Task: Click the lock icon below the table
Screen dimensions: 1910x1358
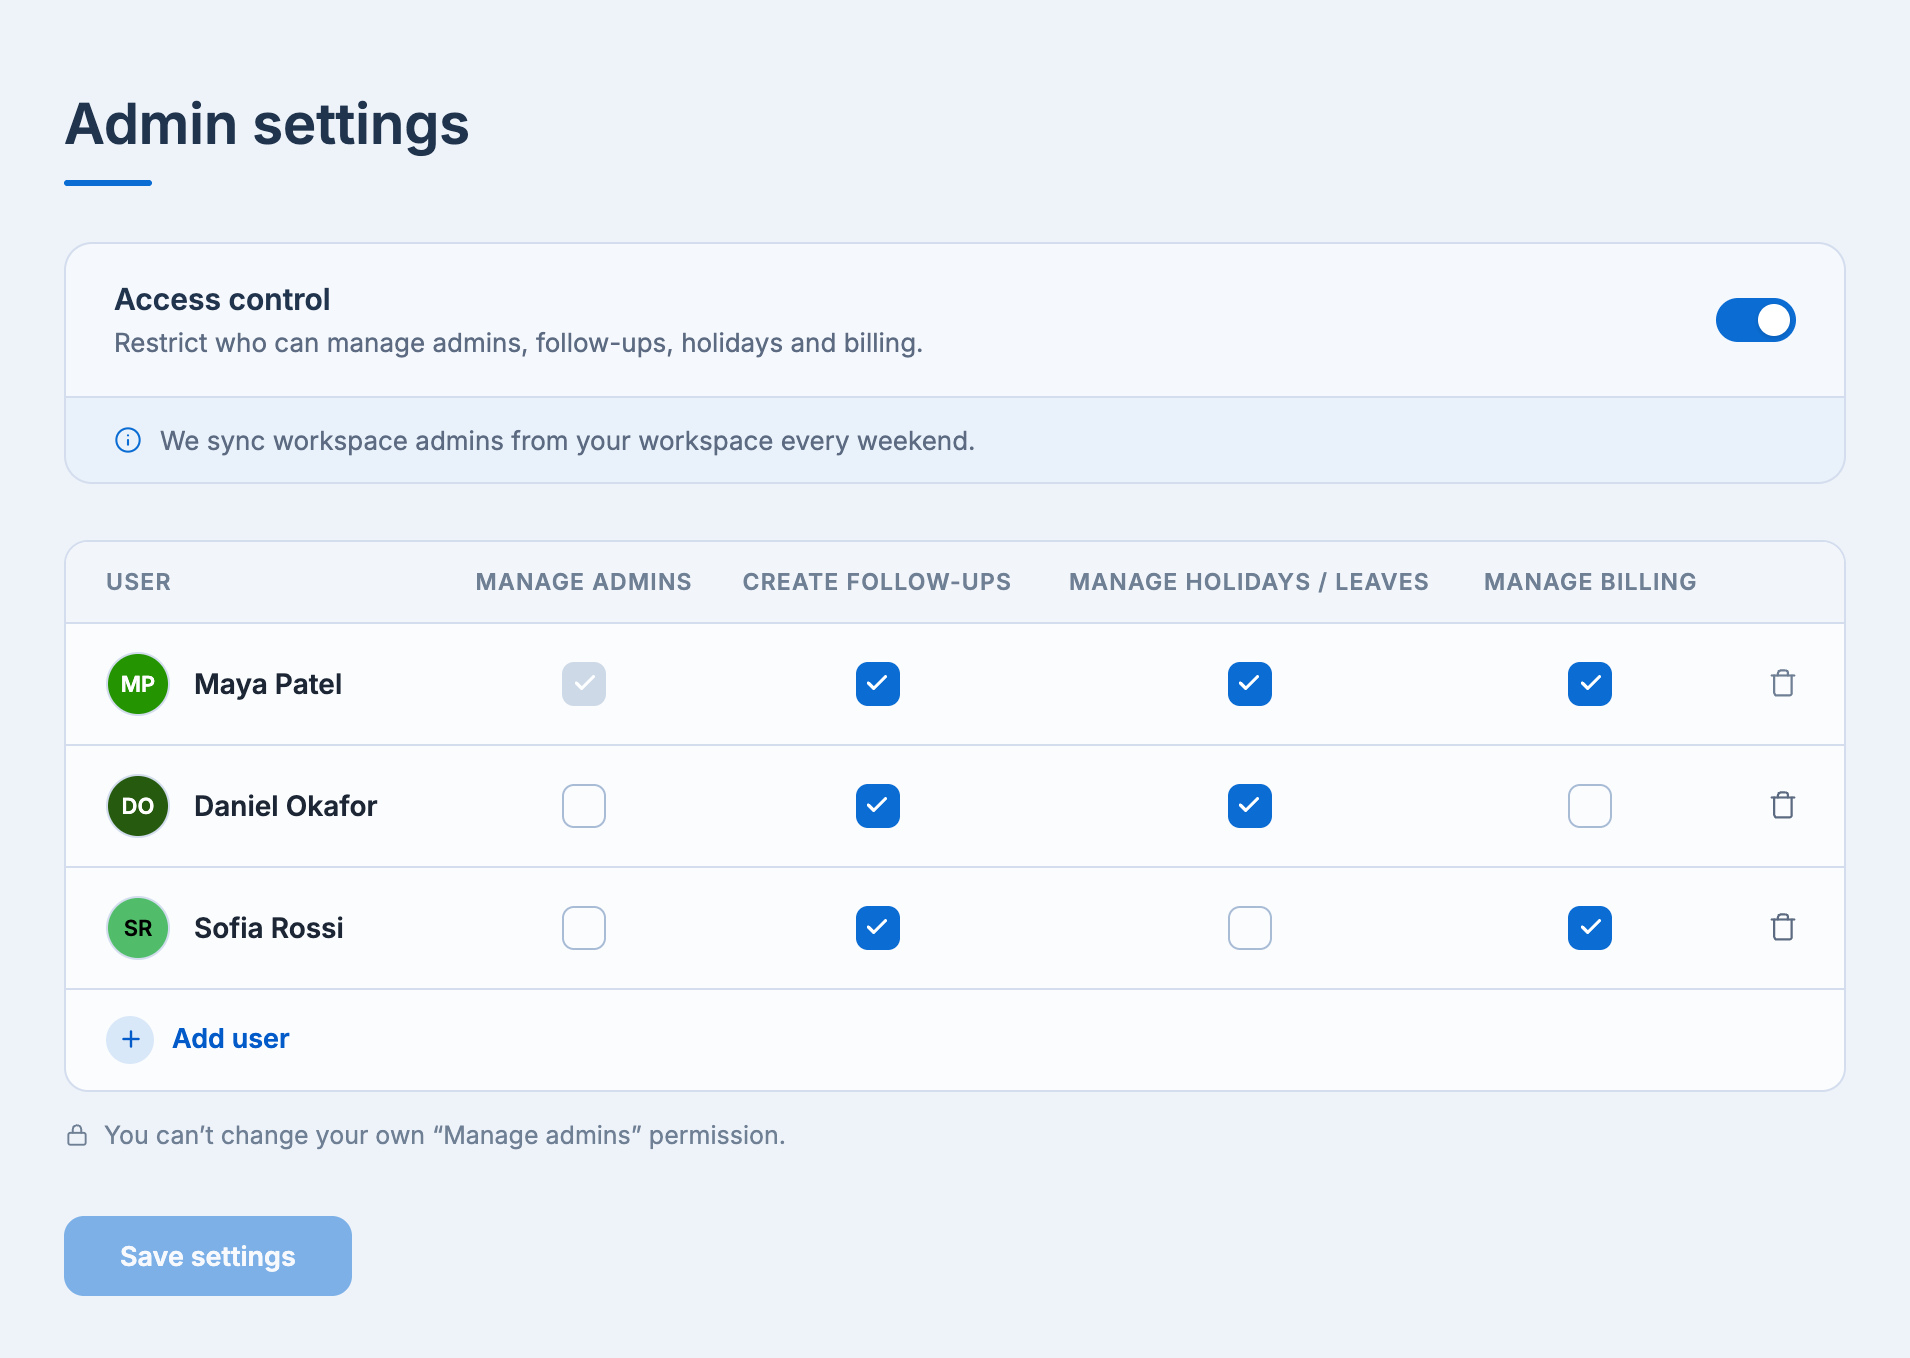Action: [x=77, y=1135]
